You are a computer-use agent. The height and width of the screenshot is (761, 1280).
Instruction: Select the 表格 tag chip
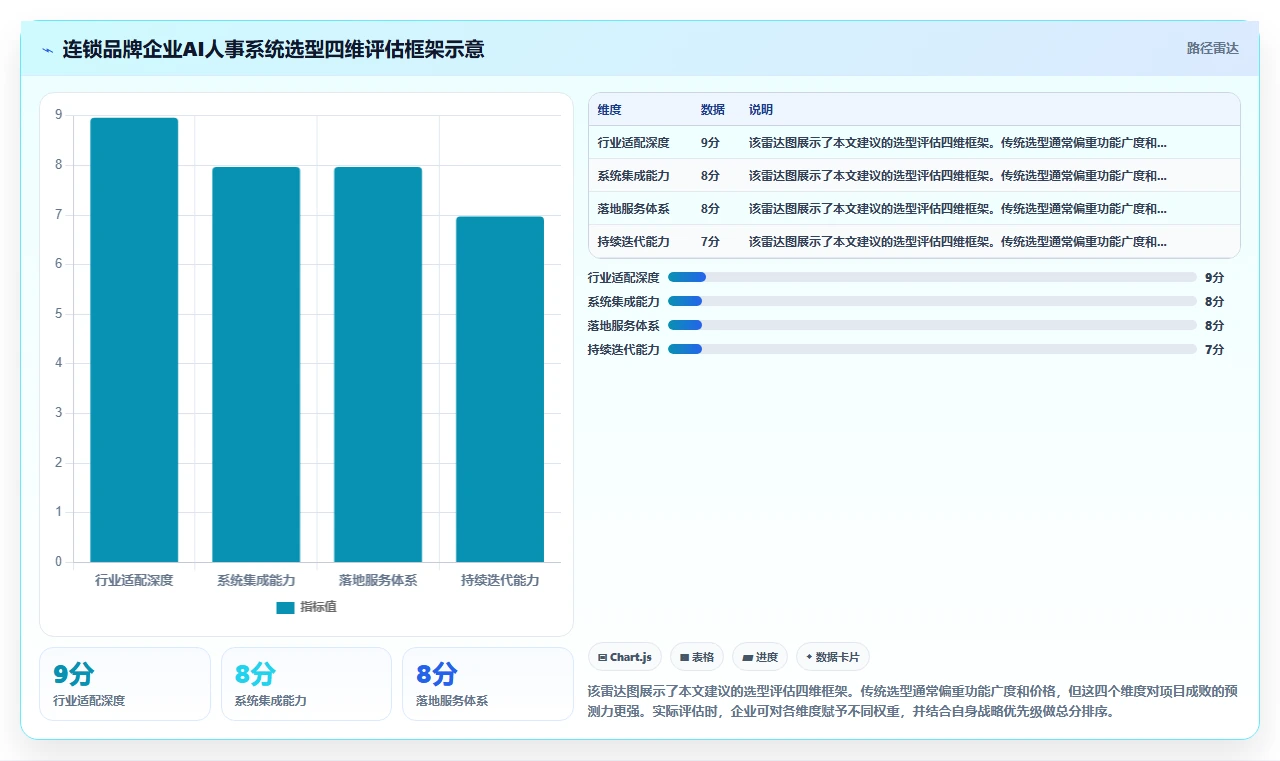click(x=697, y=657)
